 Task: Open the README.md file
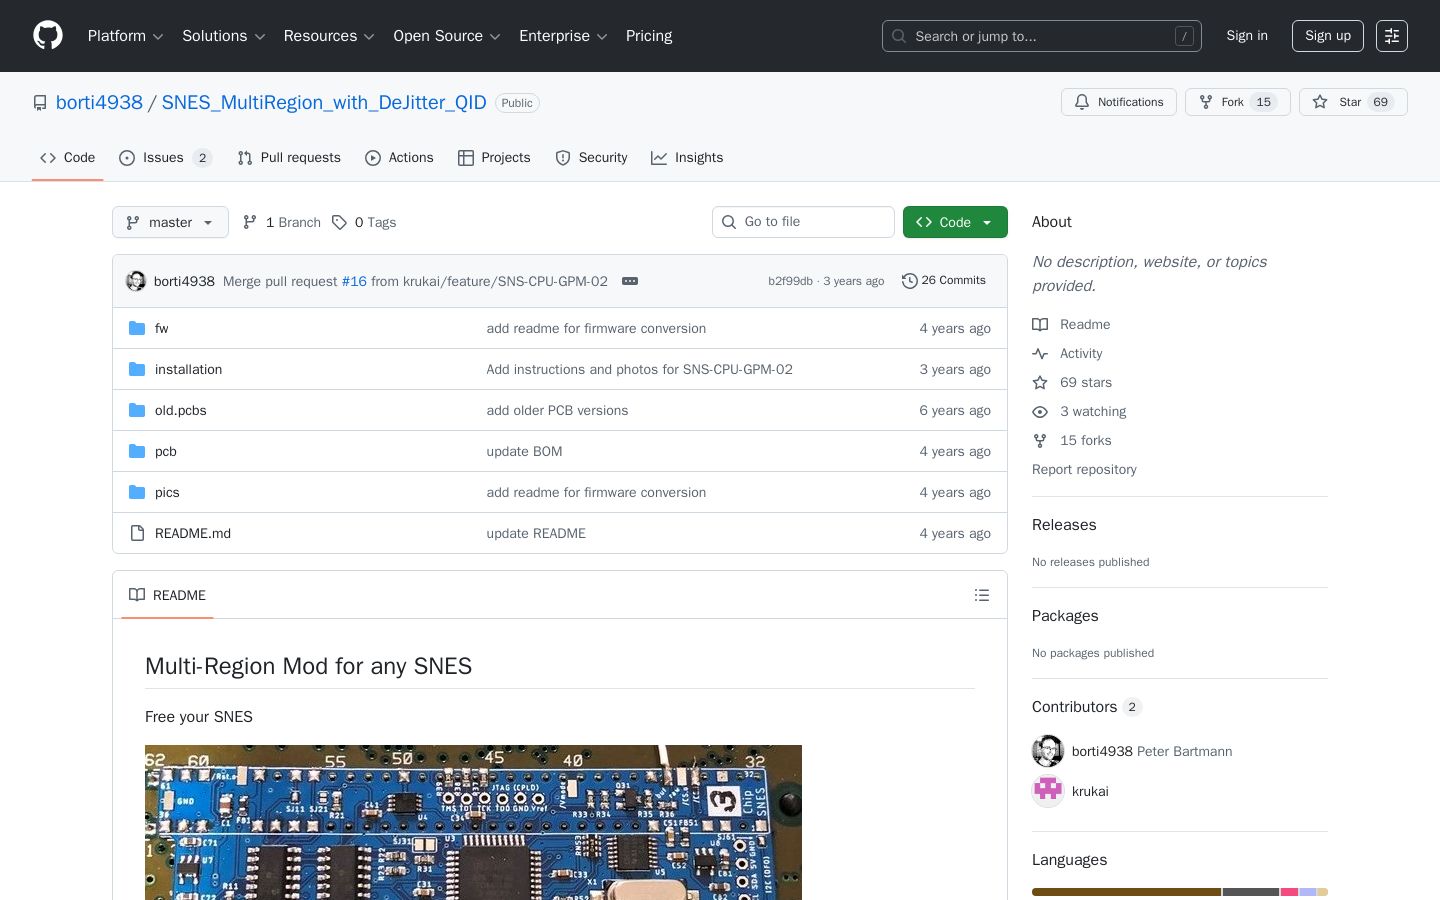[193, 533]
